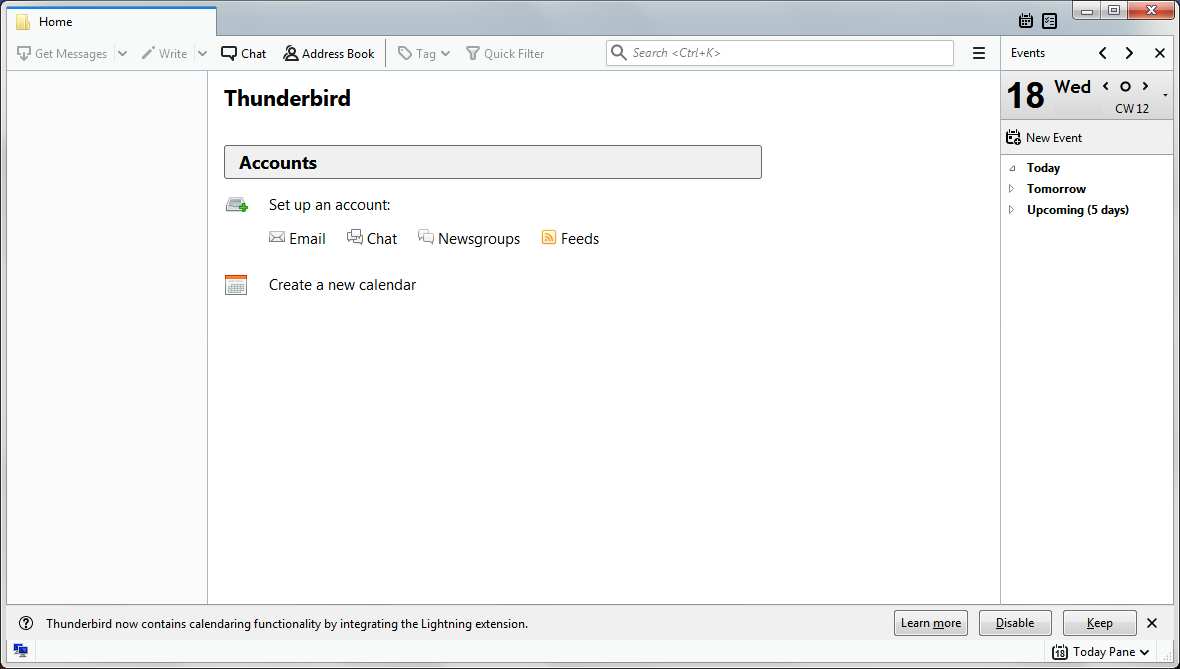This screenshot has height=669, width=1180.
Task: Click the CW 12 calendar week label
Action: (x=1132, y=109)
